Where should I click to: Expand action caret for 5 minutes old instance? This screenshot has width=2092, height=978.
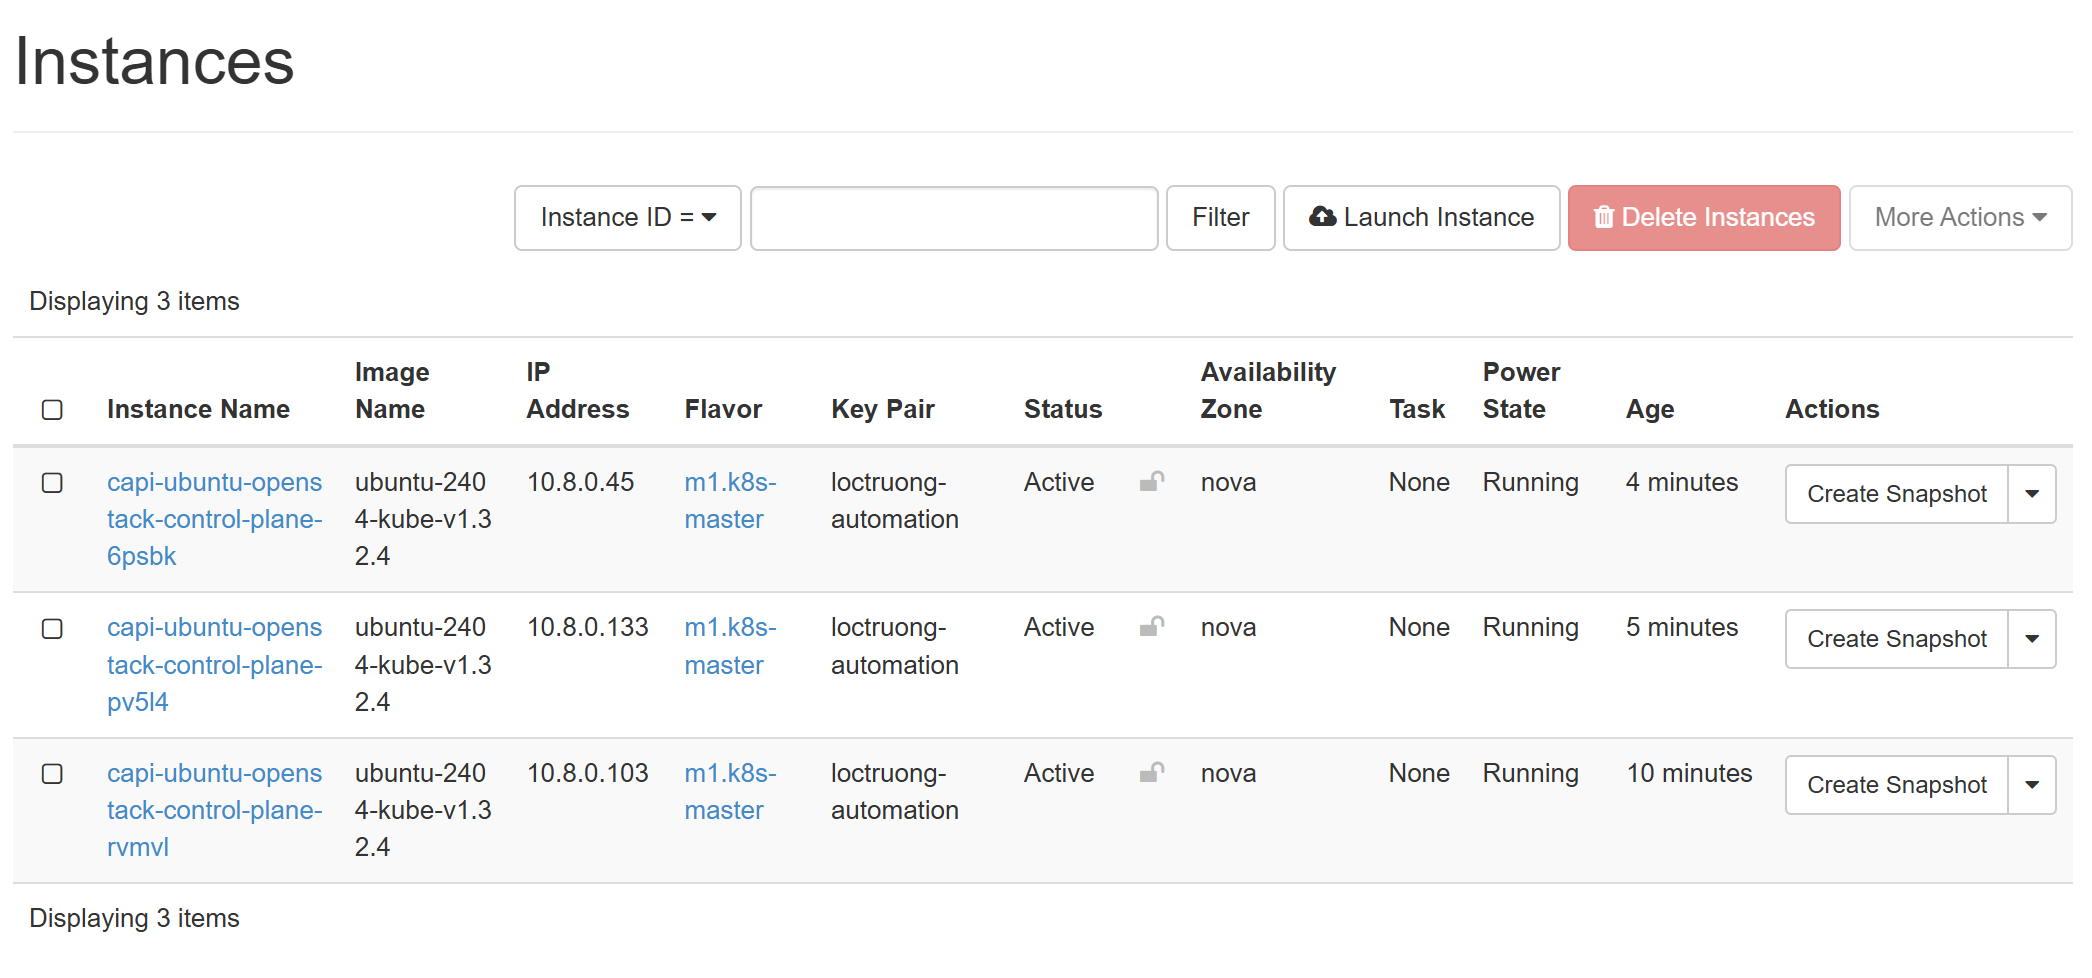[2031, 639]
